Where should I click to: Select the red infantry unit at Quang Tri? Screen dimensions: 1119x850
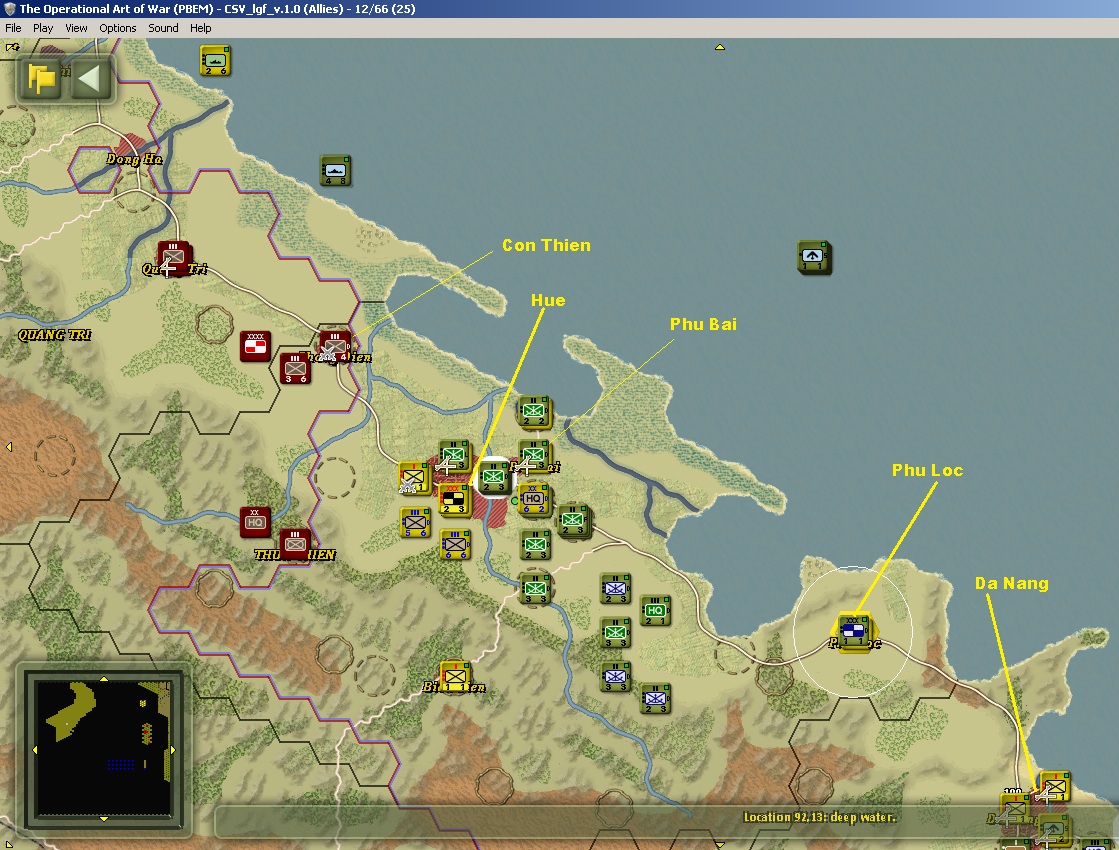coord(173,257)
